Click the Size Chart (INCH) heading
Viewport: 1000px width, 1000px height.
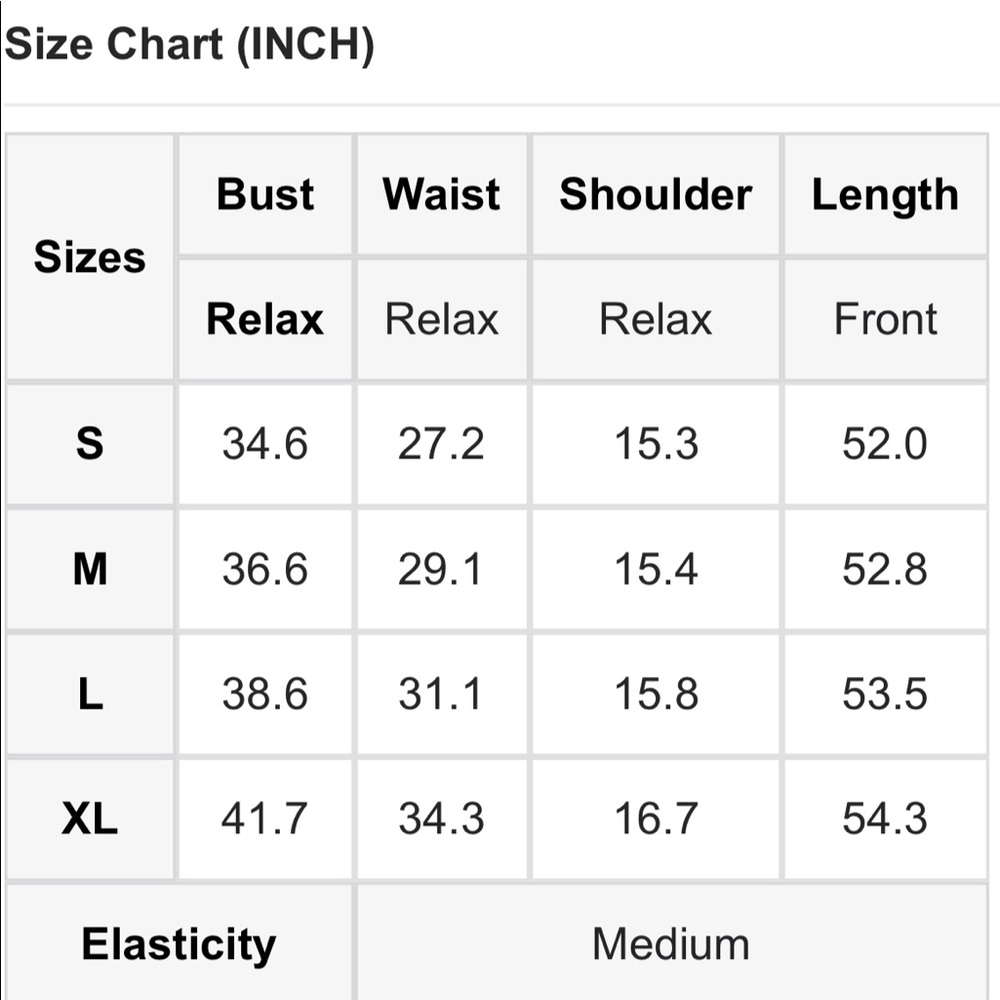click(x=189, y=45)
